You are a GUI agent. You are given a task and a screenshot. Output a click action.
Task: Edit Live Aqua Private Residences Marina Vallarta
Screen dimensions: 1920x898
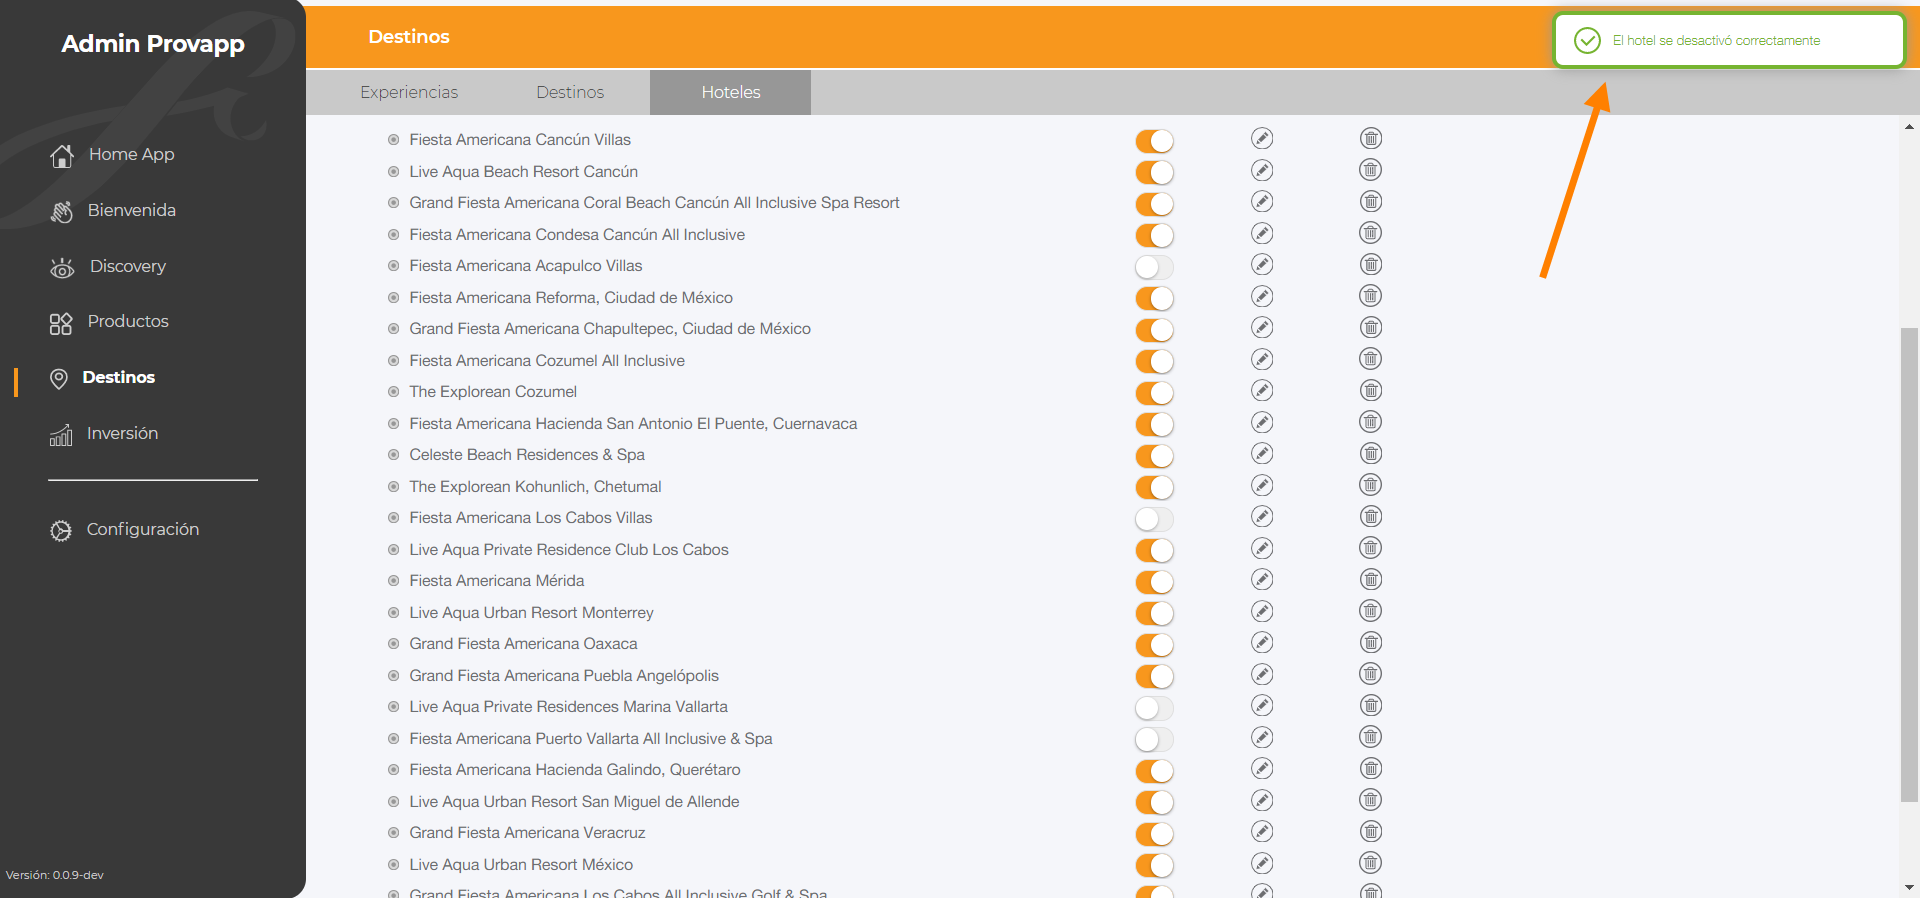pos(1262,705)
